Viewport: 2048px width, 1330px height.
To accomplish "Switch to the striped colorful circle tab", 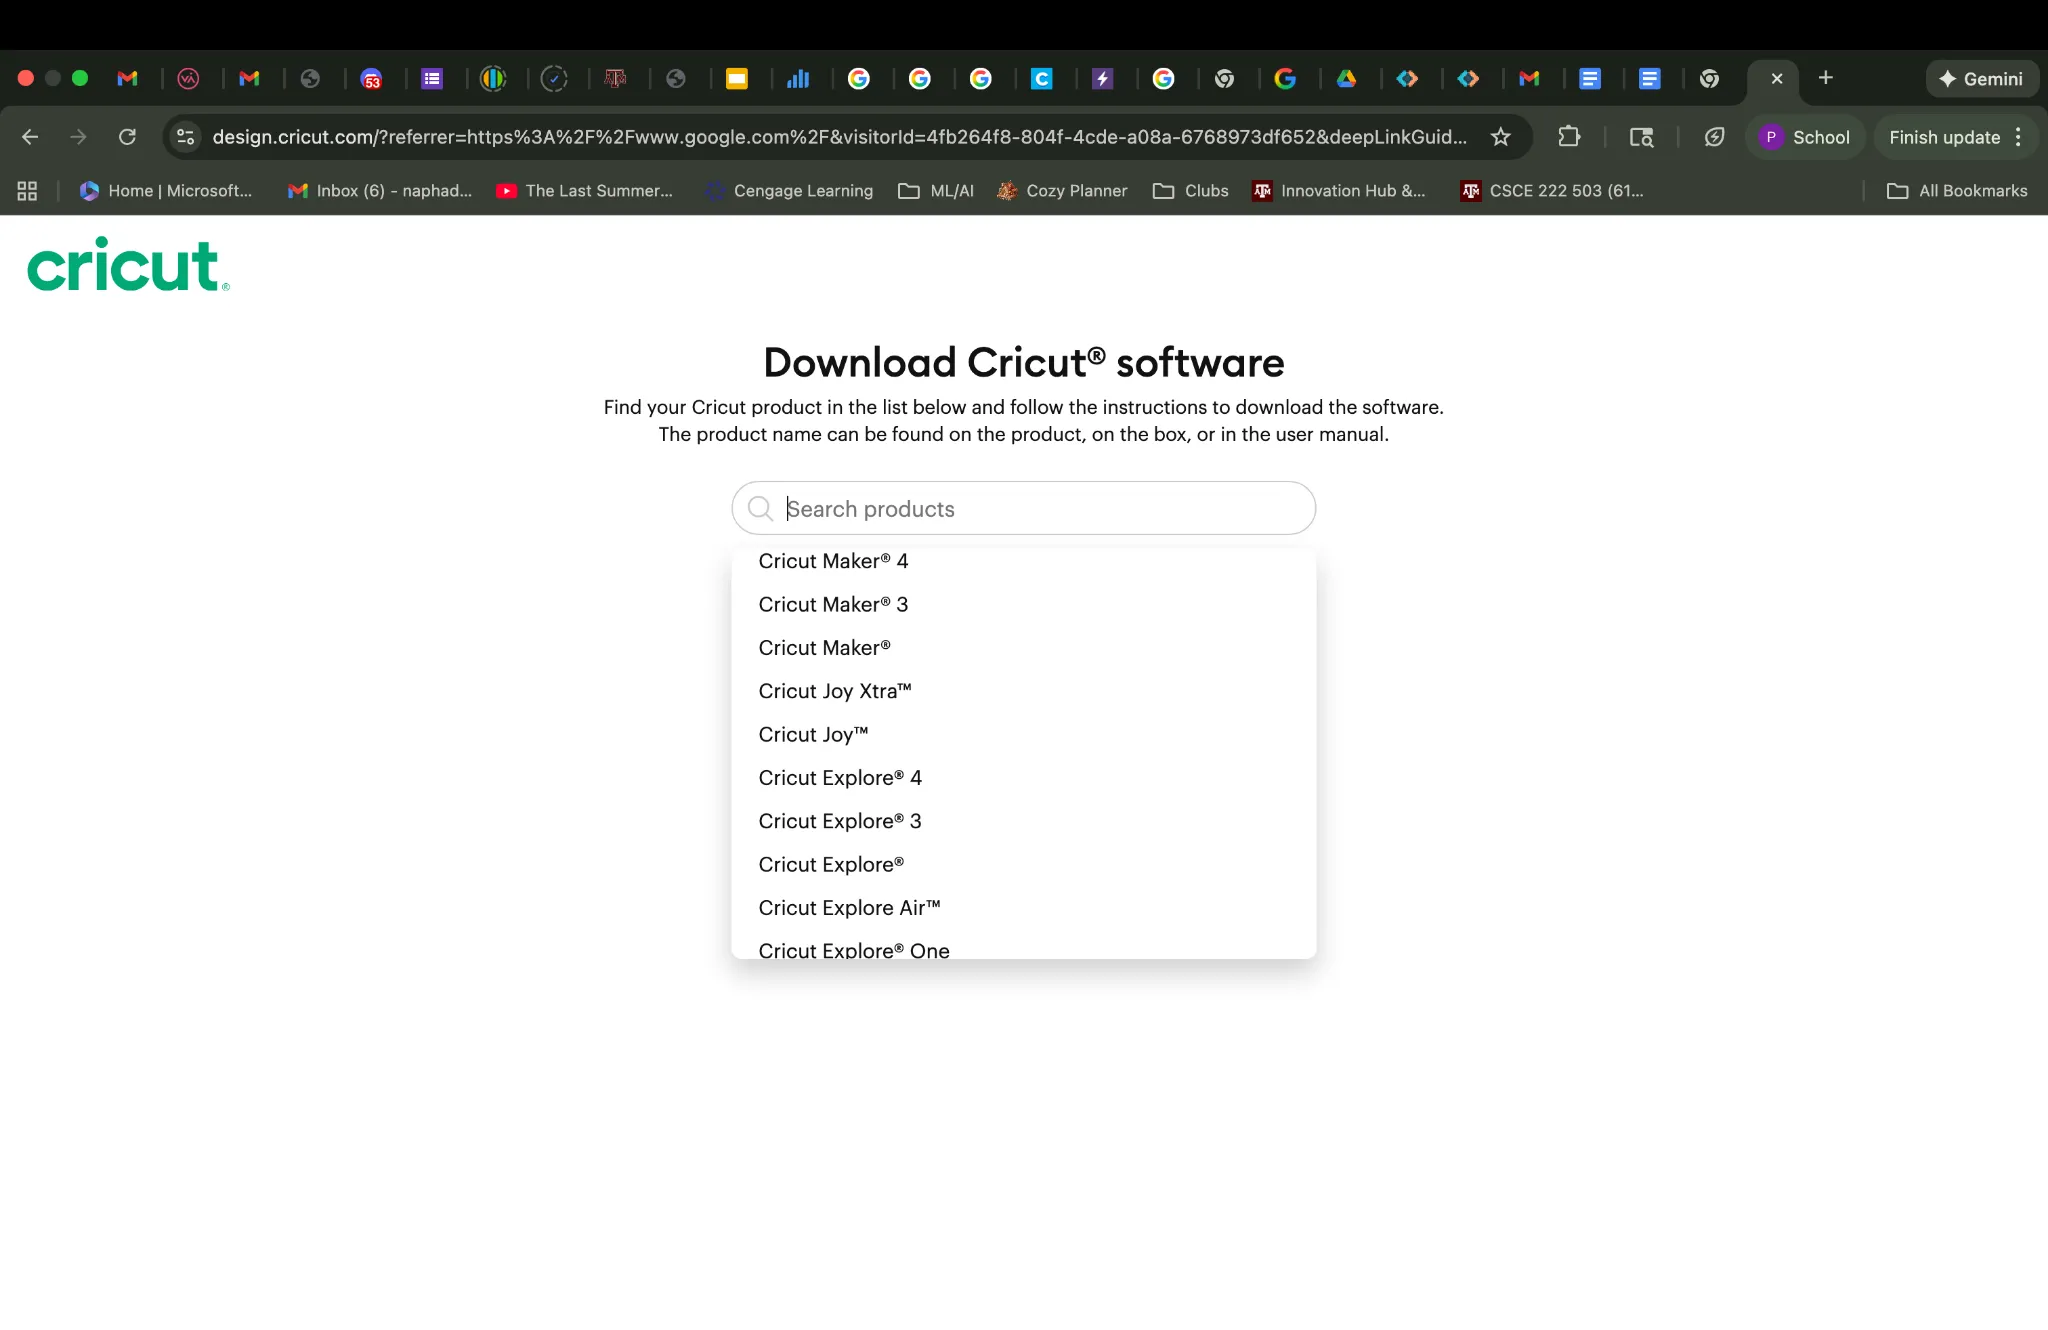I will click(x=493, y=78).
